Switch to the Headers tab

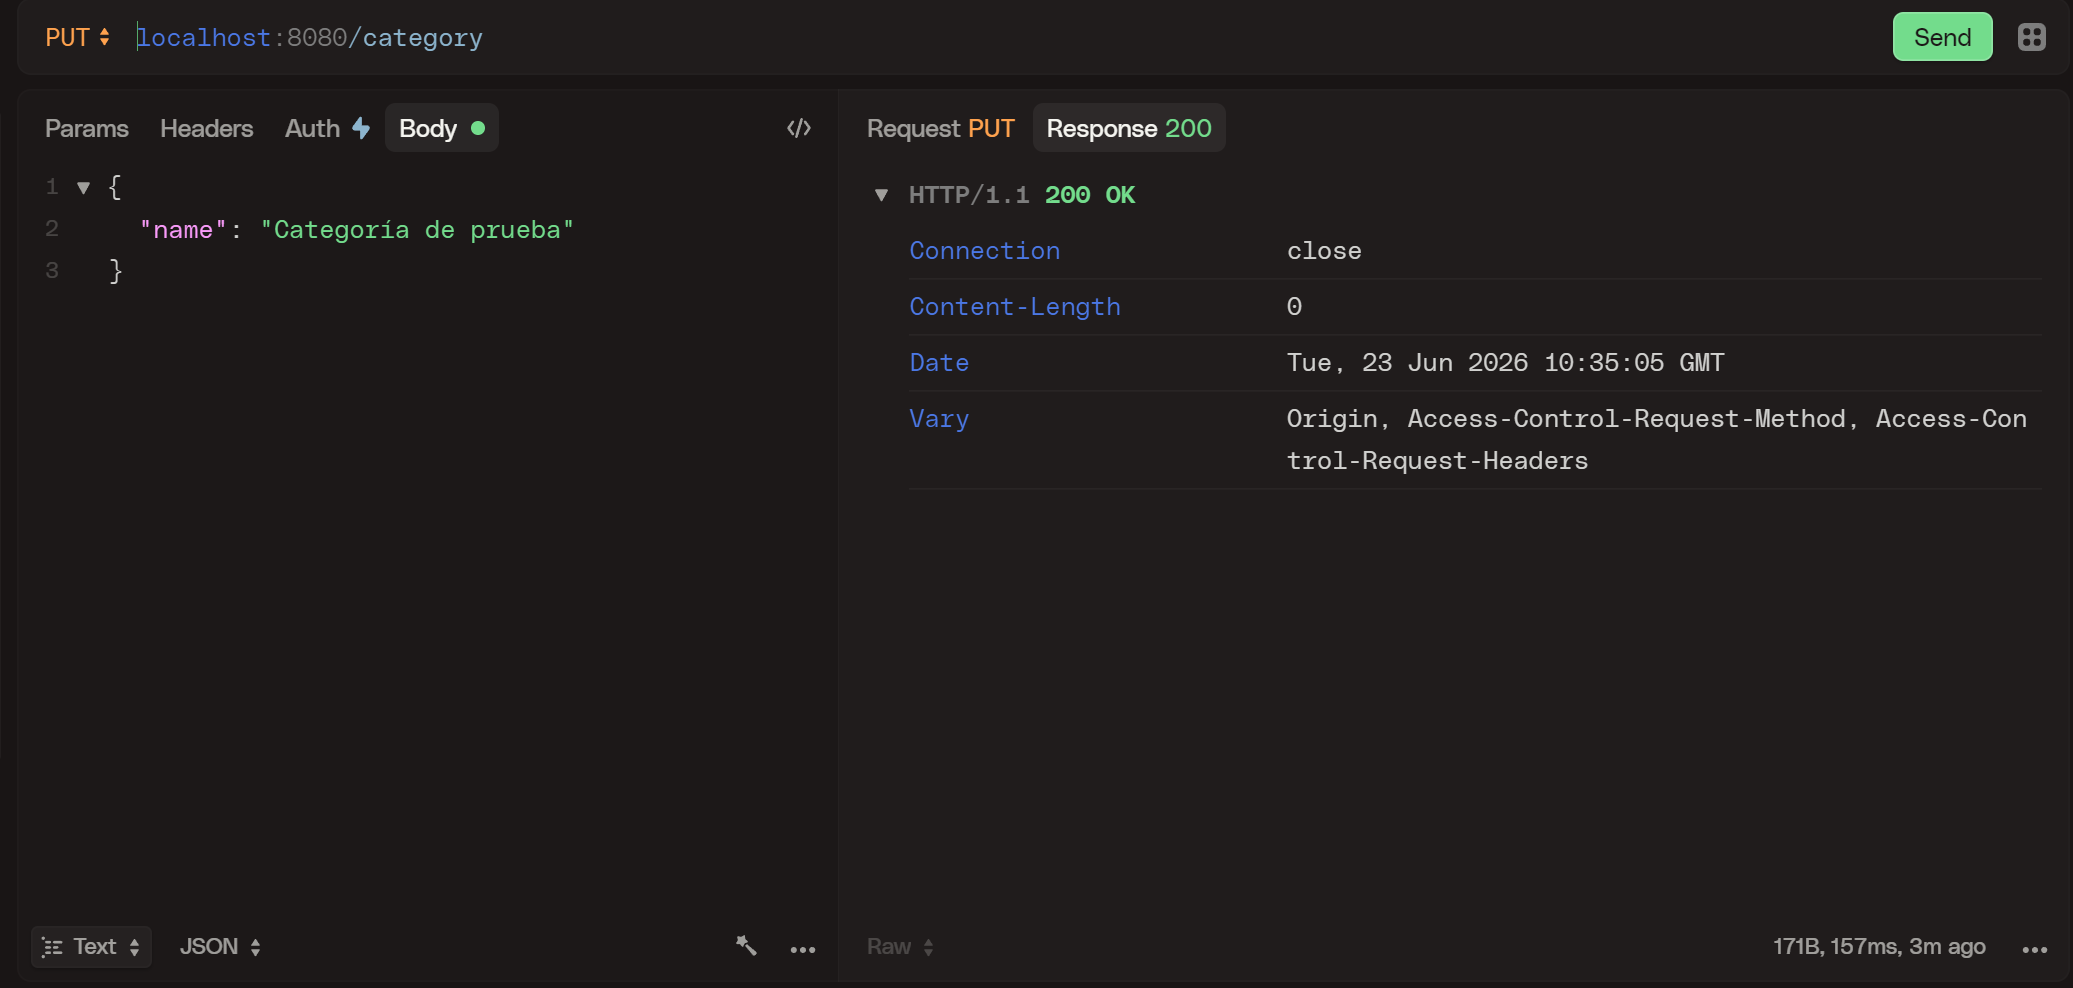coord(206,128)
